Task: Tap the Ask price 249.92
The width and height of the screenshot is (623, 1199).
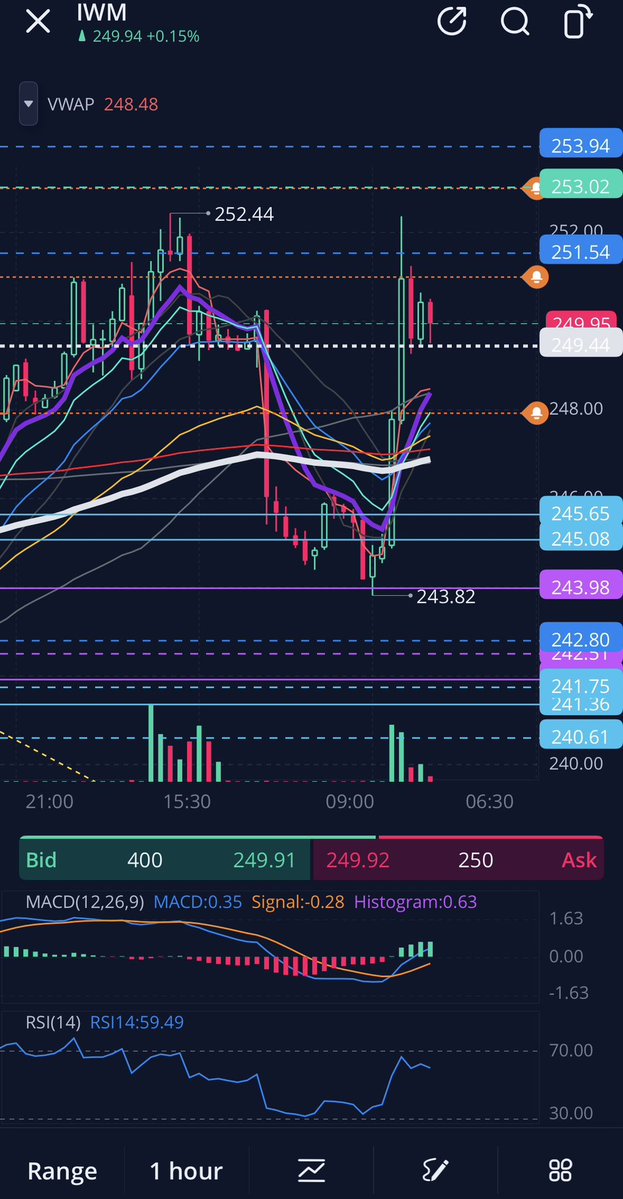Action: tap(358, 859)
